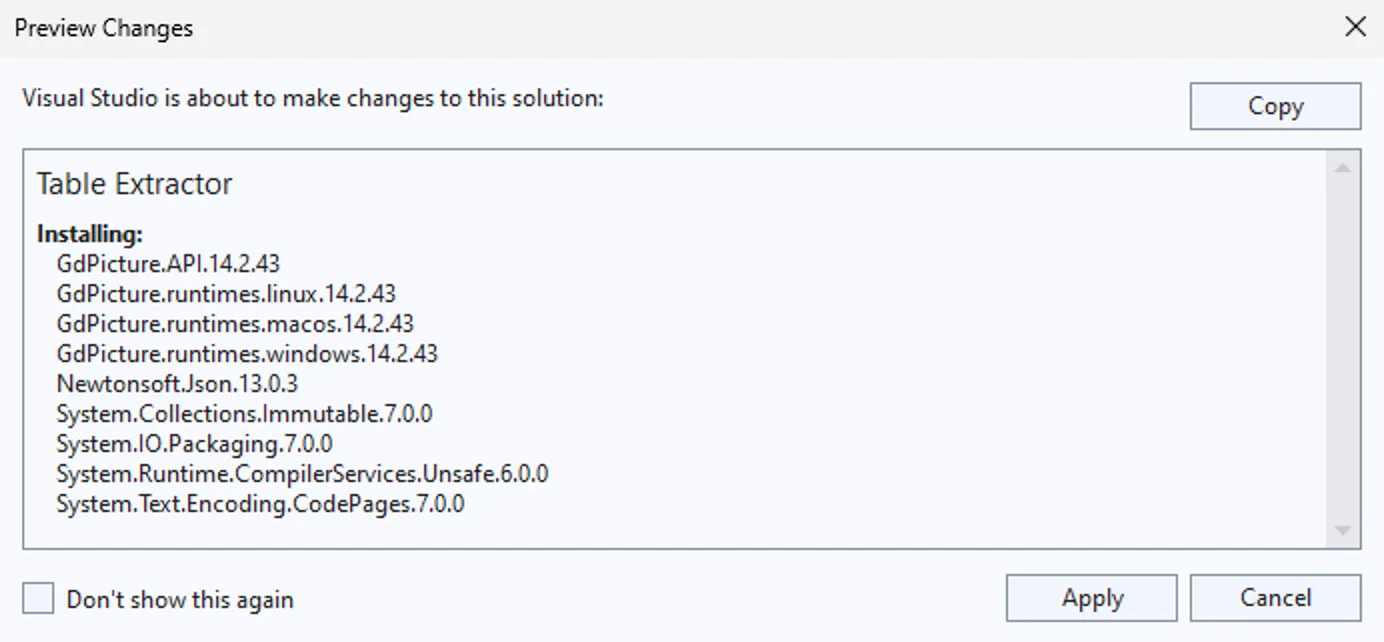Enable the Don't show this again checkbox
Viewport: 1384px width, 642px height.
click(x=39, y=599)
